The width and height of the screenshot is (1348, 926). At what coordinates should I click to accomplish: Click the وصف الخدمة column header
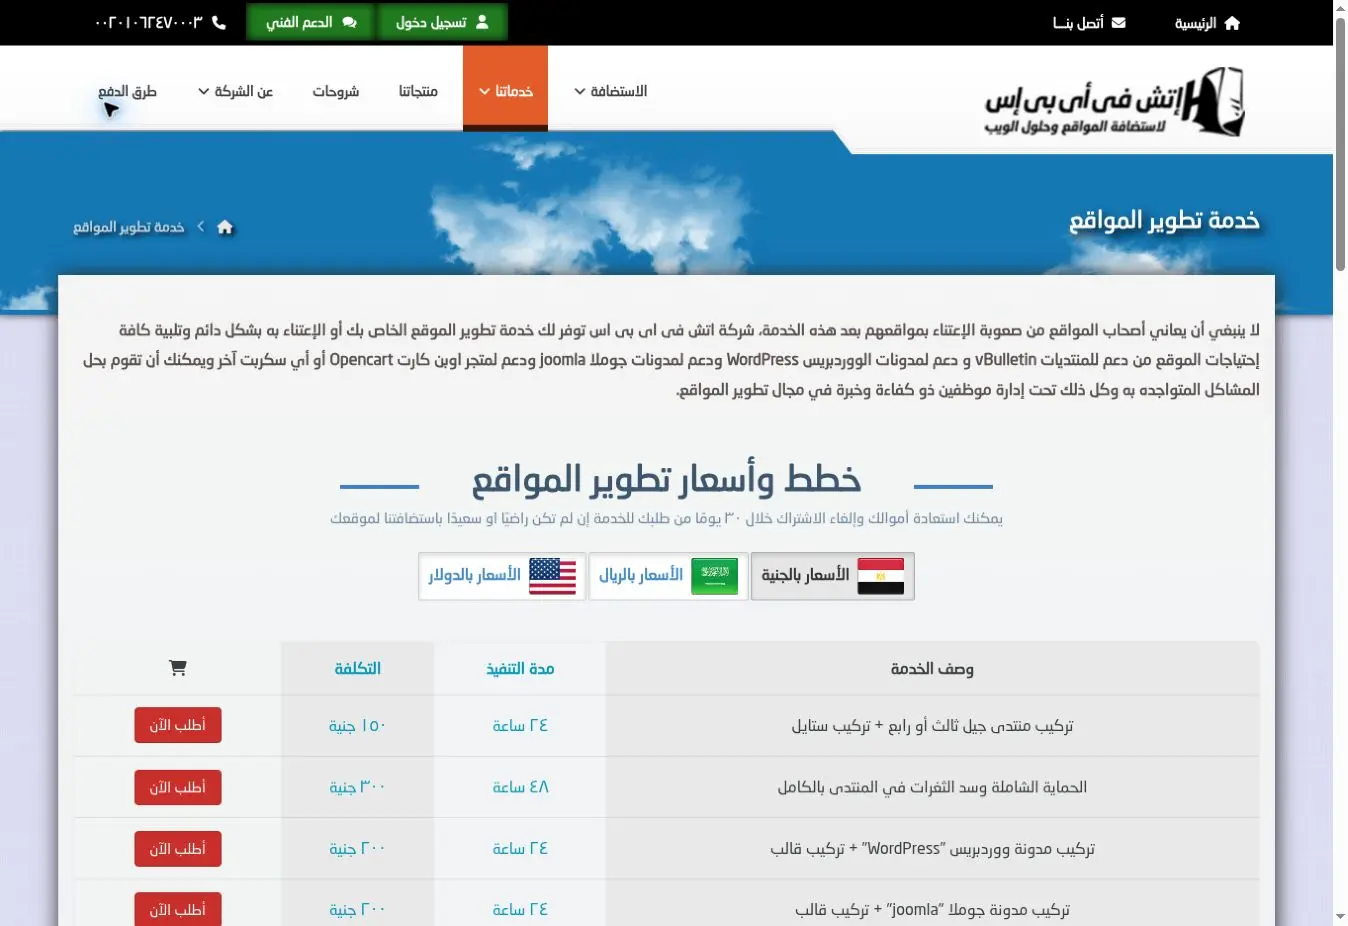(932, 668)
